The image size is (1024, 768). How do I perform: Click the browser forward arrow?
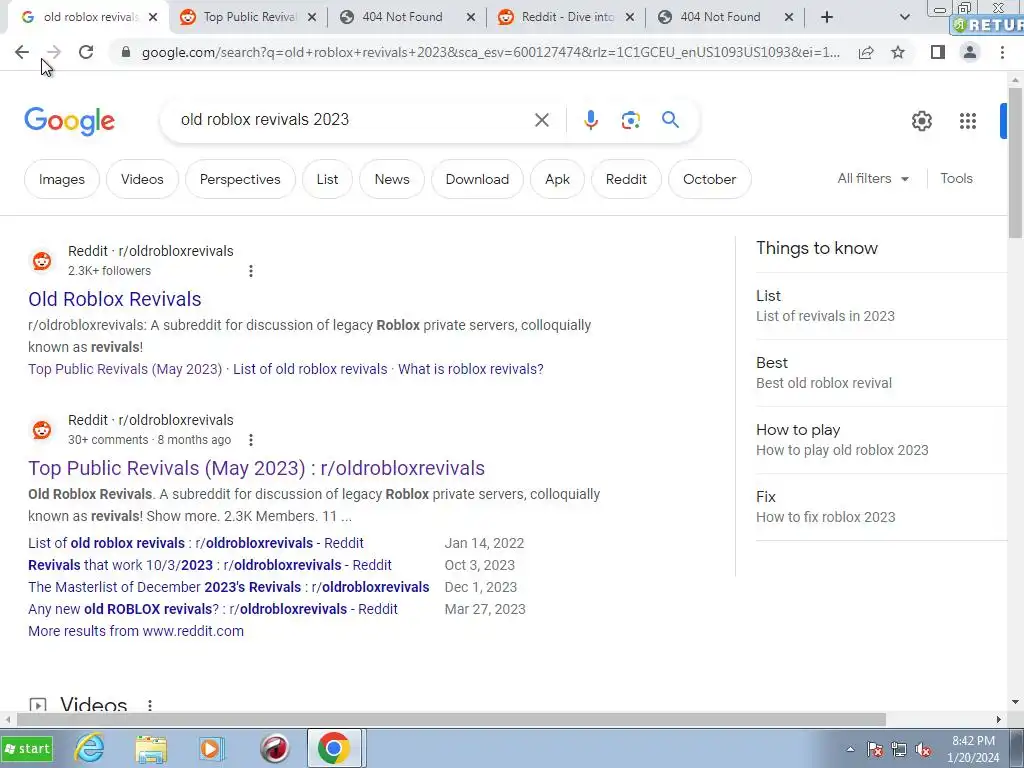(54, 52)
